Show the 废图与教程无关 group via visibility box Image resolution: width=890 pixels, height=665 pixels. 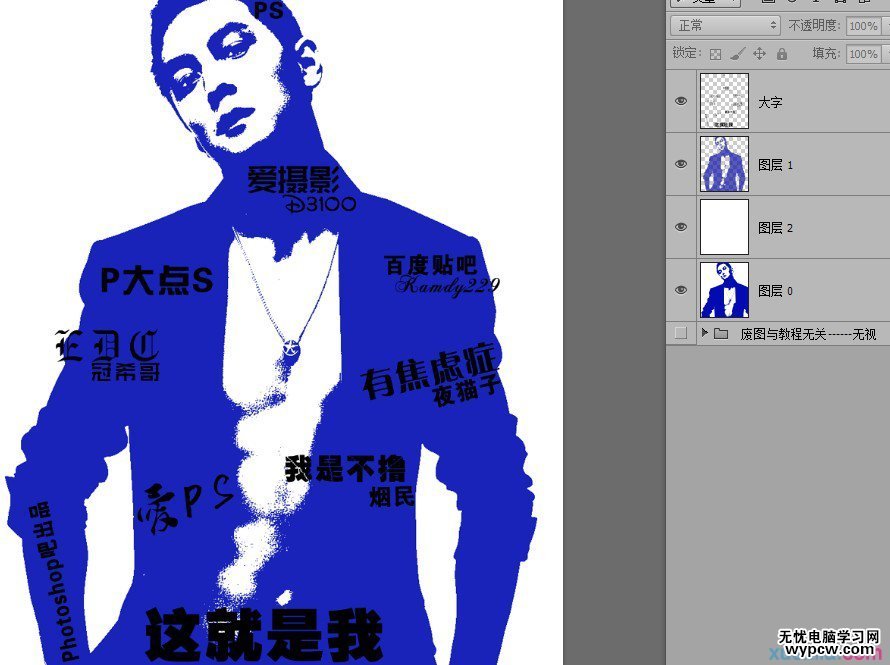tap(681, 333)
